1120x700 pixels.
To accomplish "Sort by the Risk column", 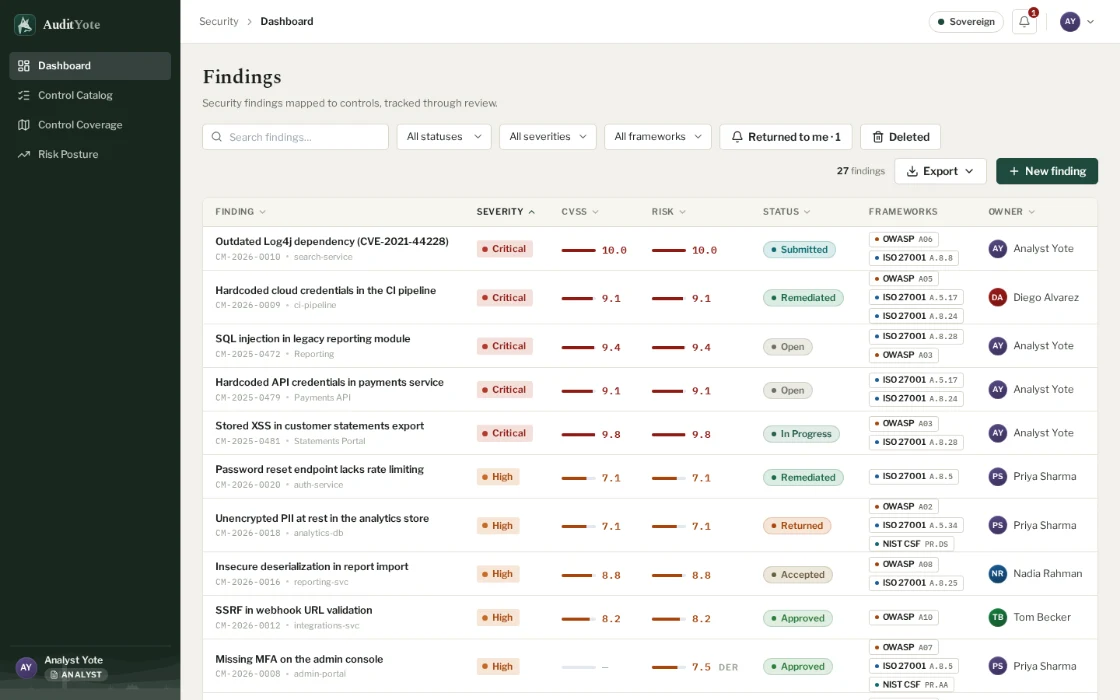I will pos(668,211).
